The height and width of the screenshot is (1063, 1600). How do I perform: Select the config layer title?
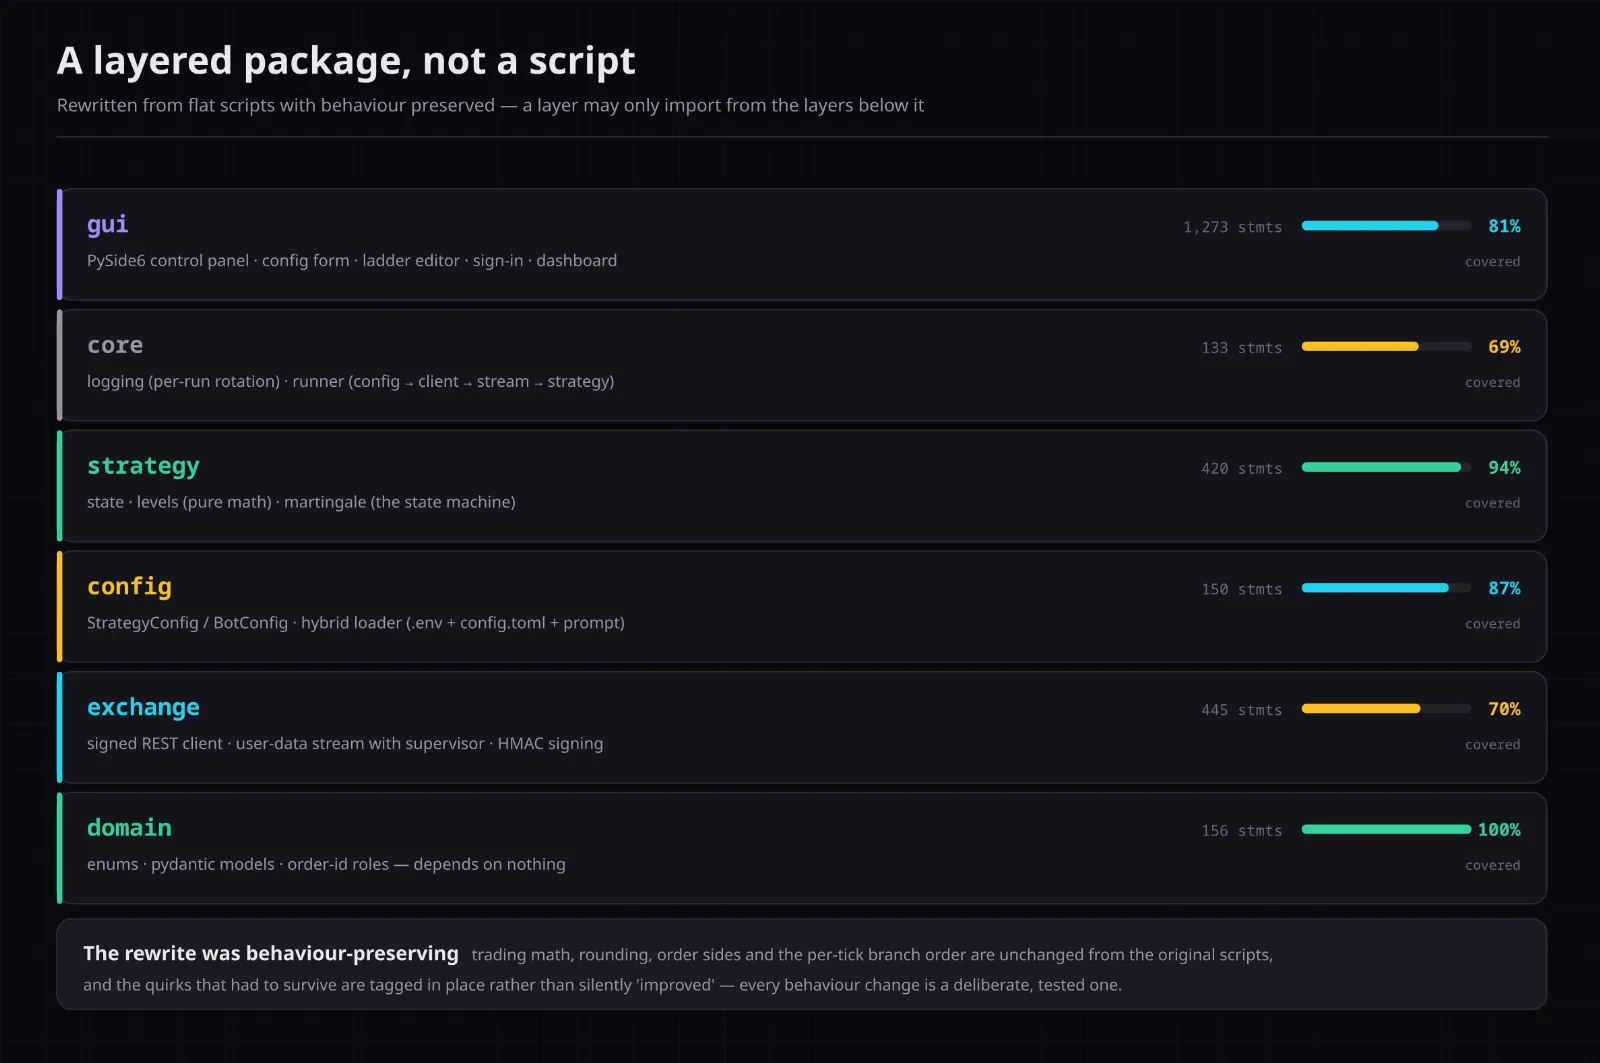129,587
